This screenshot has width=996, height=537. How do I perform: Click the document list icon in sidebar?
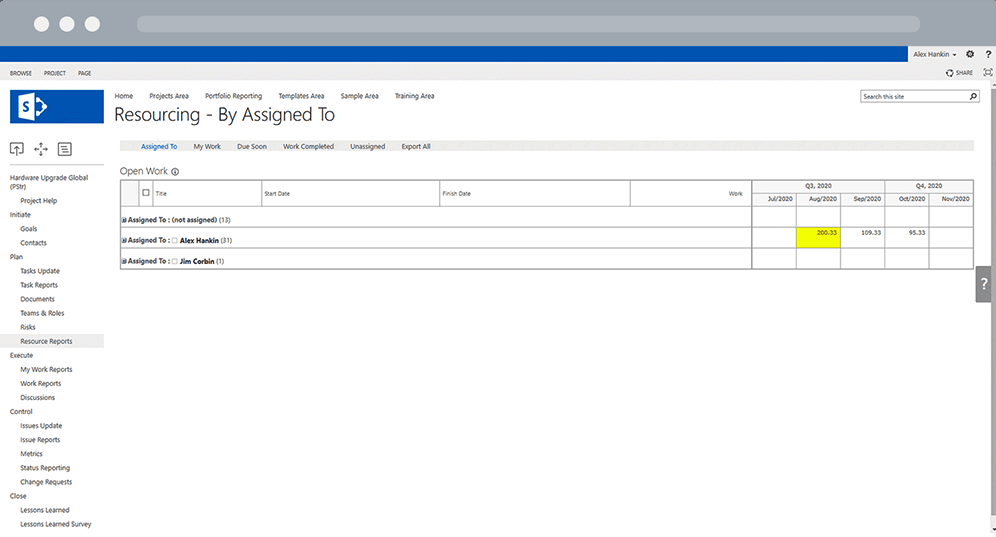pyautogui.click(x=65, y=149)
